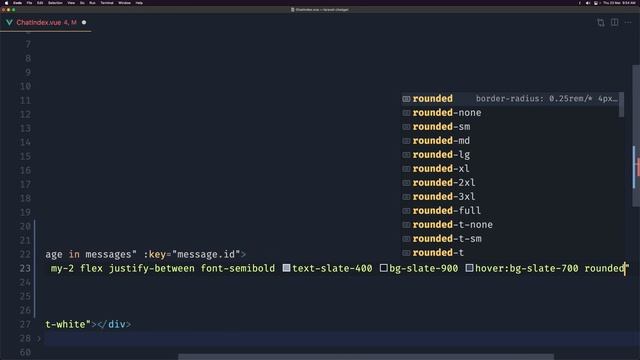Image resolution: width=640 pixels, height=360 pixels.
Task: Choose the 'rounded-lg' suggestion
Action: [511, 155]
